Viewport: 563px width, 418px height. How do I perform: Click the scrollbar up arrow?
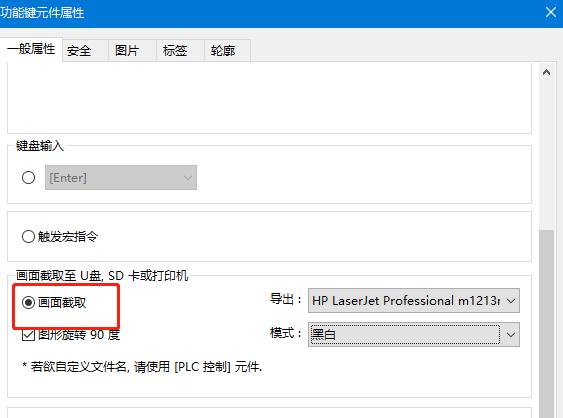[546, 73]
